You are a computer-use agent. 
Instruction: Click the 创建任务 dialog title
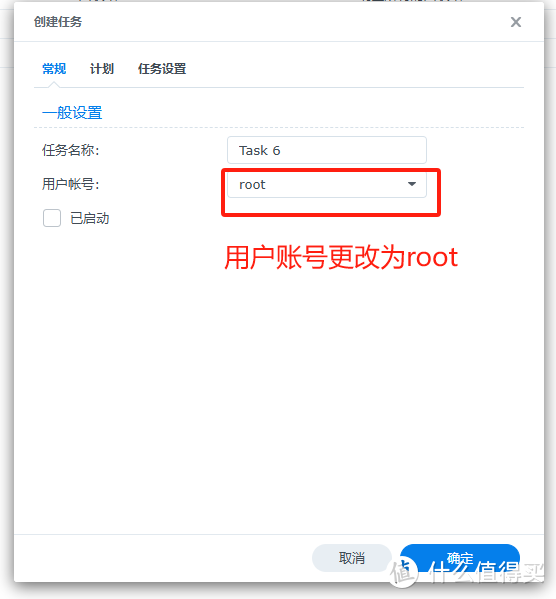click(x=58, y=22)
